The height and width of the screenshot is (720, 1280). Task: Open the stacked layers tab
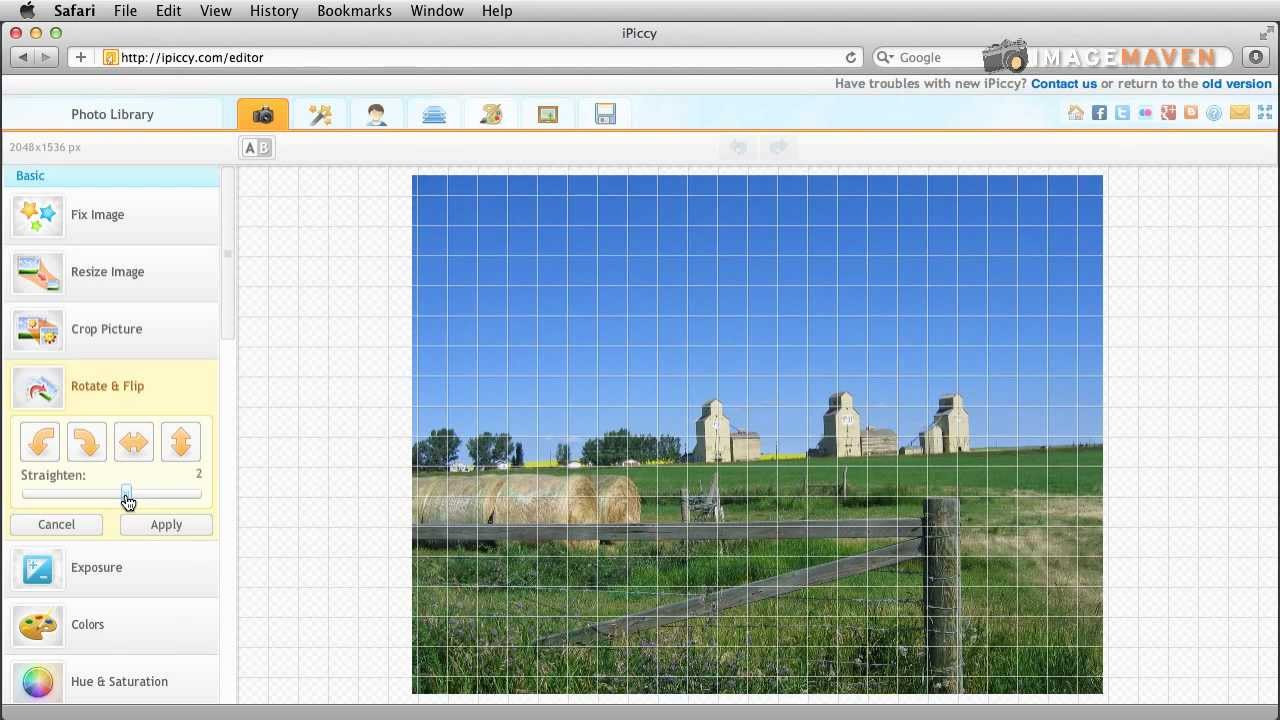point(434,114)
